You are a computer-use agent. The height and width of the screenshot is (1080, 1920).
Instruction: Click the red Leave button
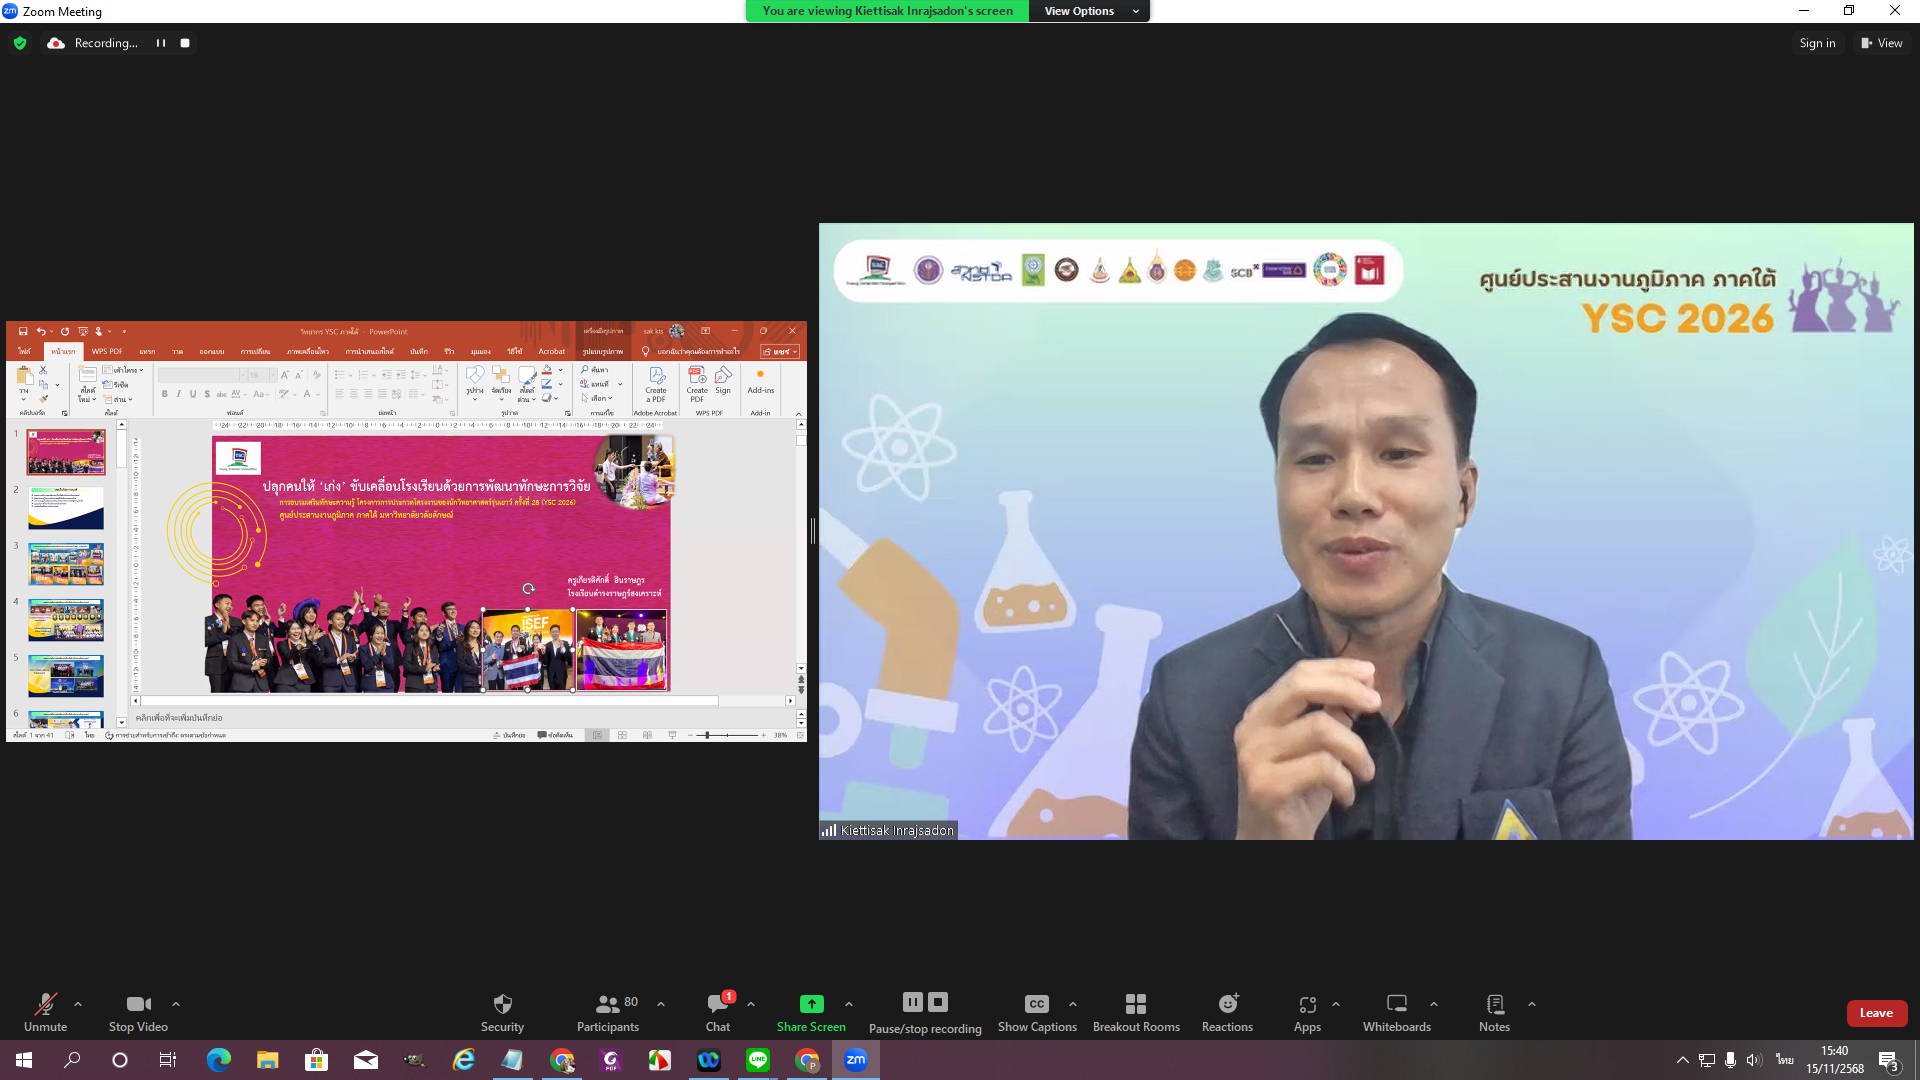click(x=1875, y=1013)
